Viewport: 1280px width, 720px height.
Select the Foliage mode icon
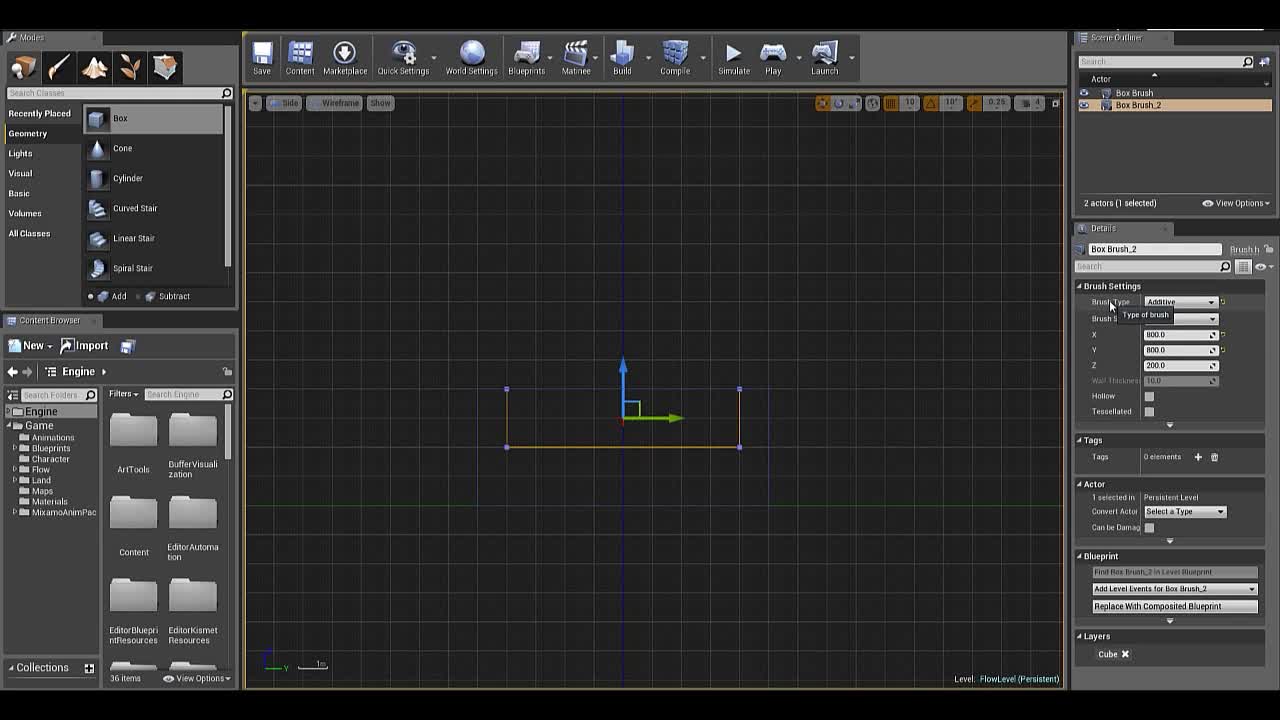tap(129, 67)
